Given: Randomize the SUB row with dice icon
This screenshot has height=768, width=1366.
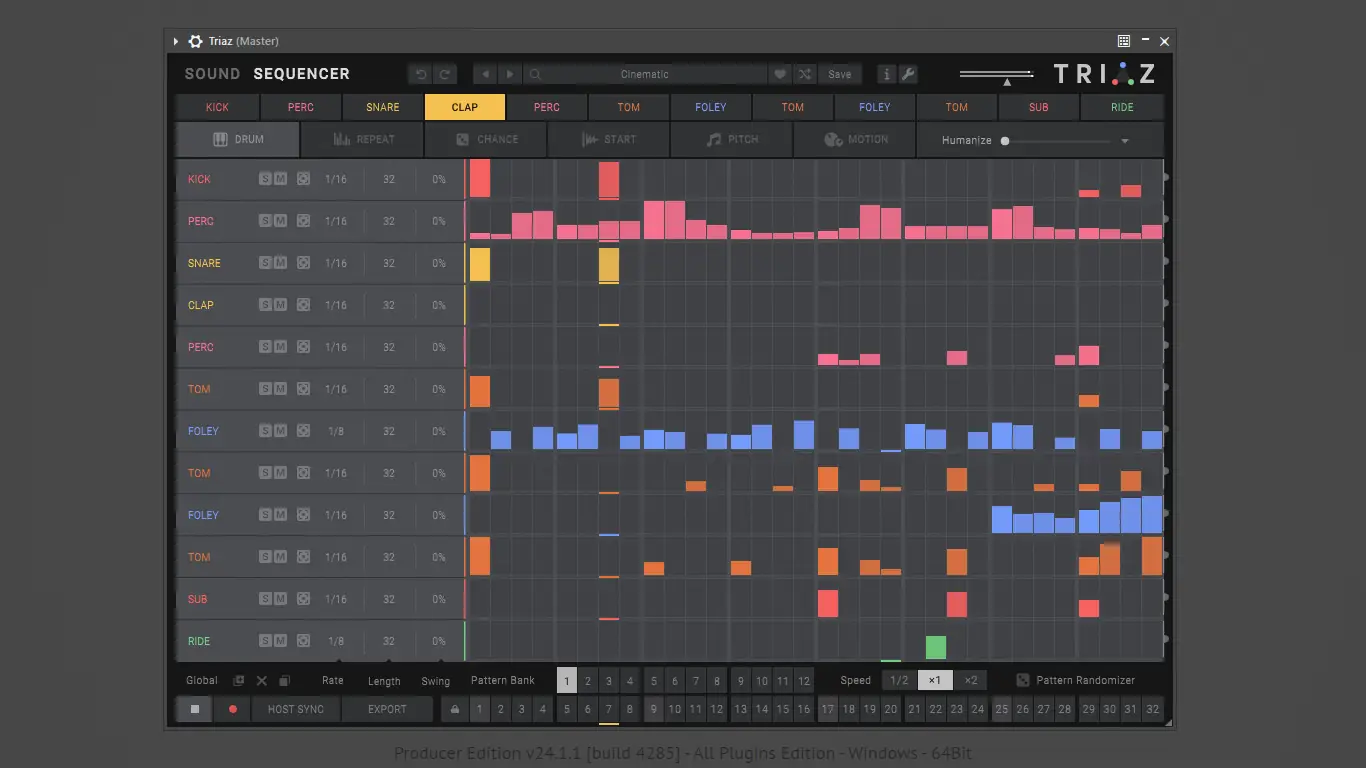Looking at the screenshot, I should [x=303, y=599].
